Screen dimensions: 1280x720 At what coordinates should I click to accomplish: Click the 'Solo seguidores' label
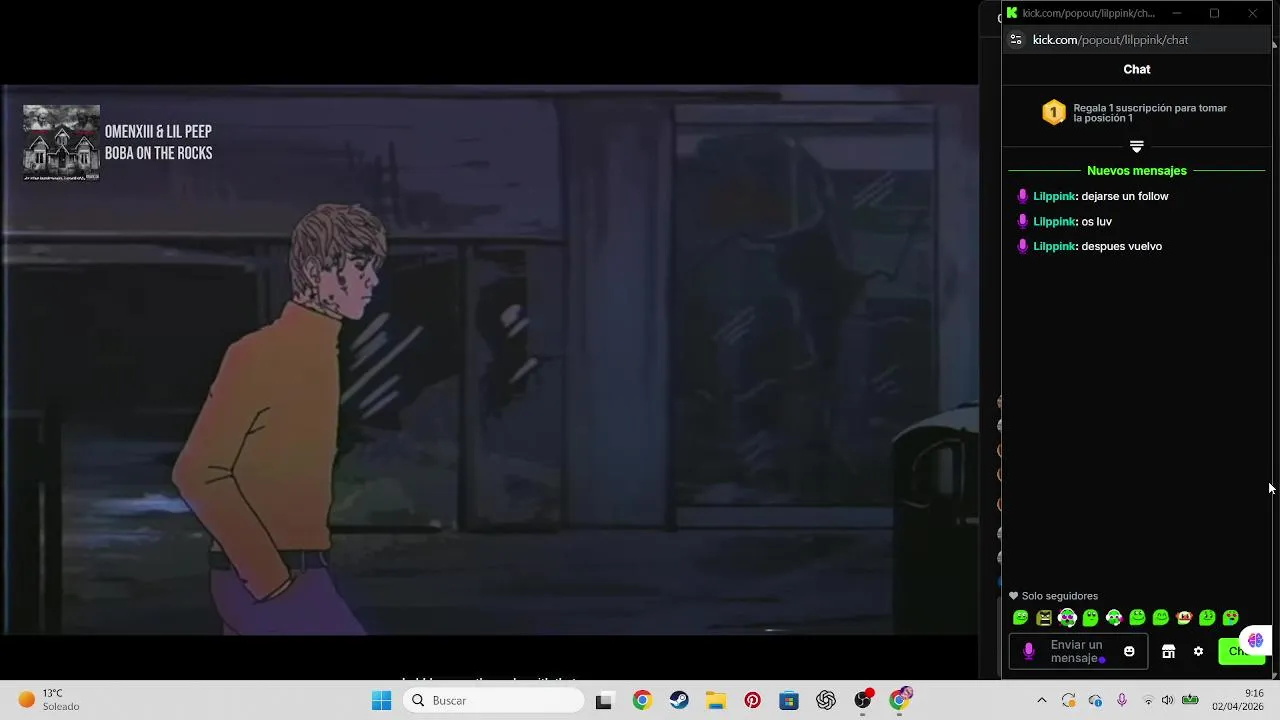pyautogui.click(x=1059, y=596)
